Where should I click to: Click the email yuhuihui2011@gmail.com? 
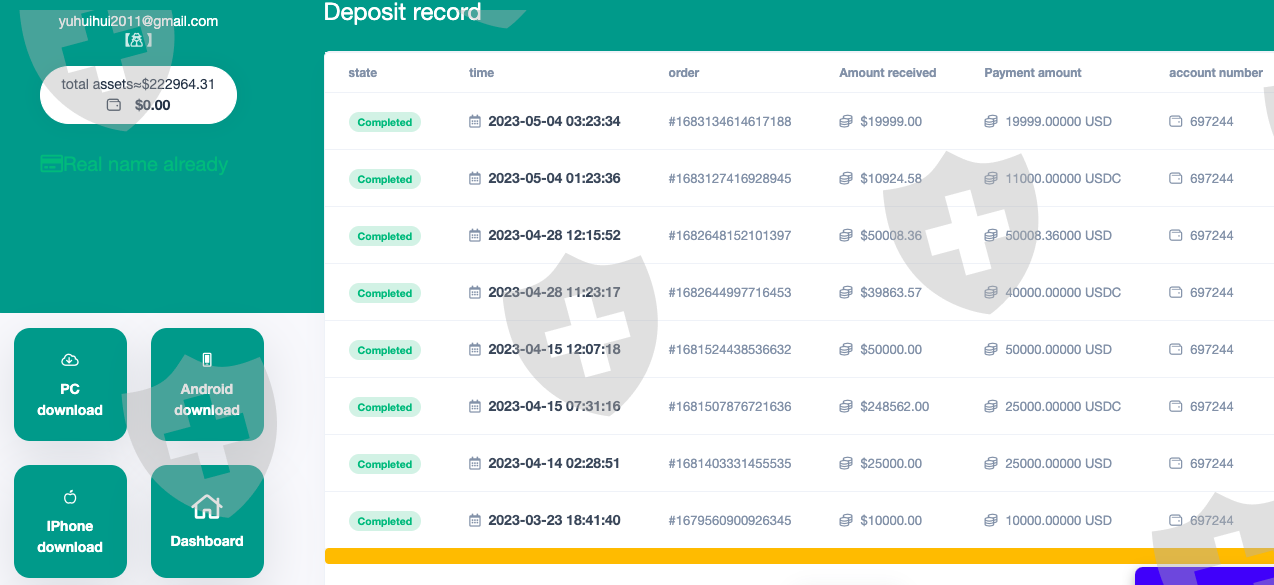click(138, 21)
